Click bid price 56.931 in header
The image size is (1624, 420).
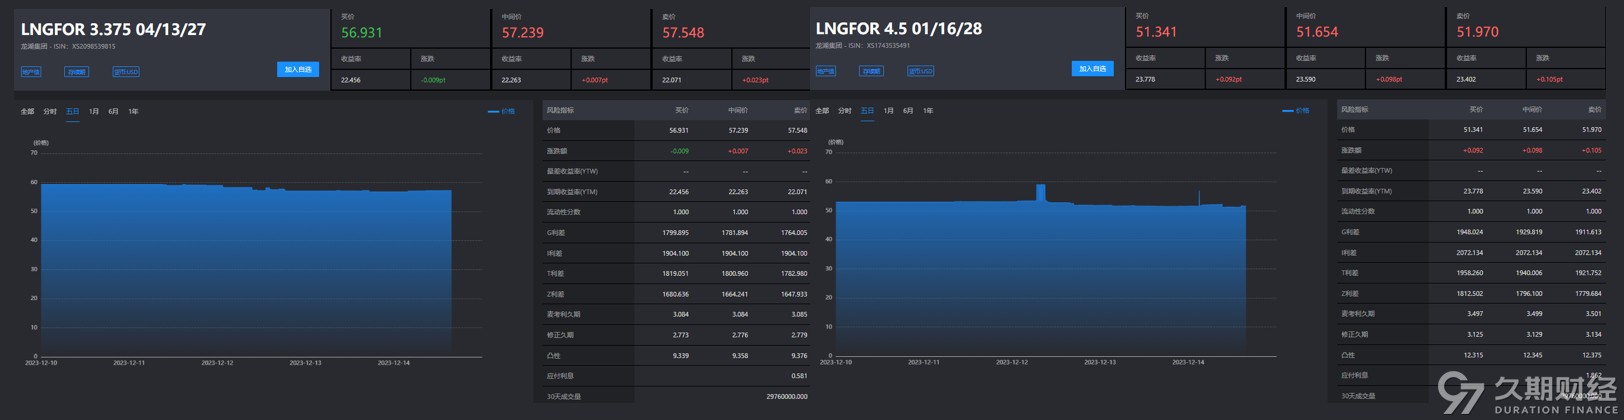362,33
